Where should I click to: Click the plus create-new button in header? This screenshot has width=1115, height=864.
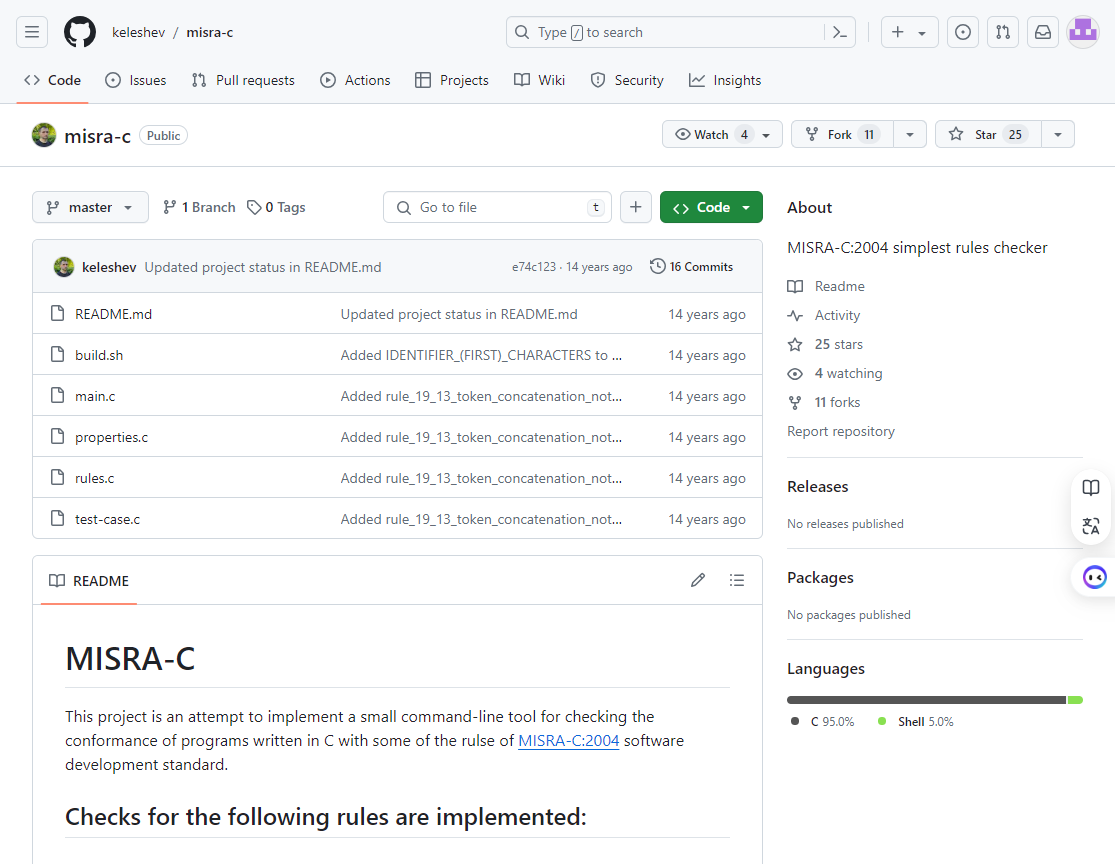click(898, 32)
